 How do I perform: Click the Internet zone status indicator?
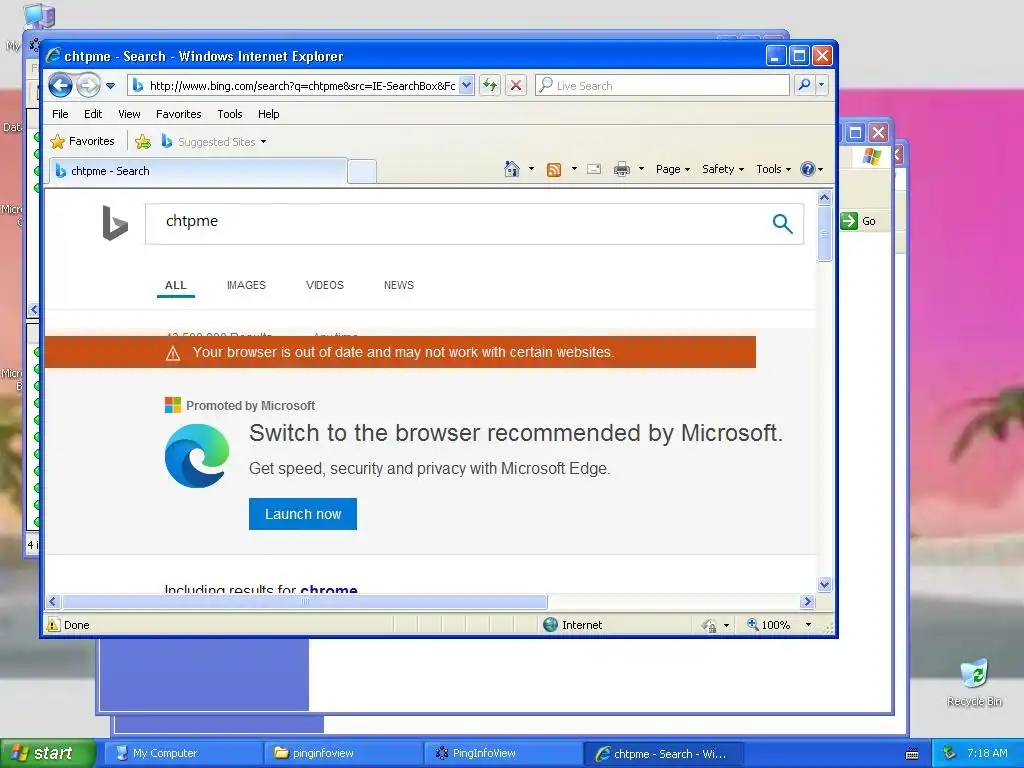coord(573,625)
